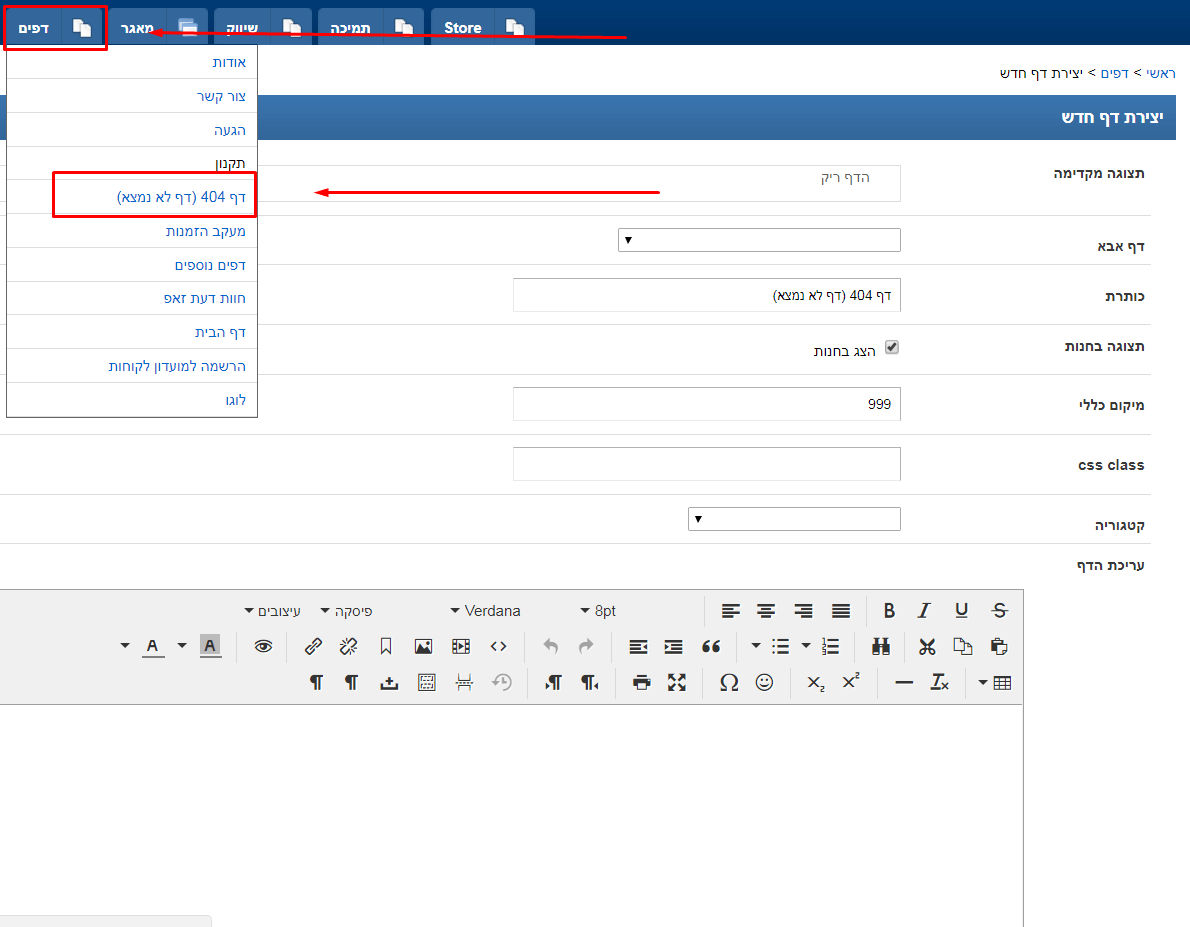The image size is (1190, 927).
Task: Insert a special character with the Omega icon
Action: 729,683
